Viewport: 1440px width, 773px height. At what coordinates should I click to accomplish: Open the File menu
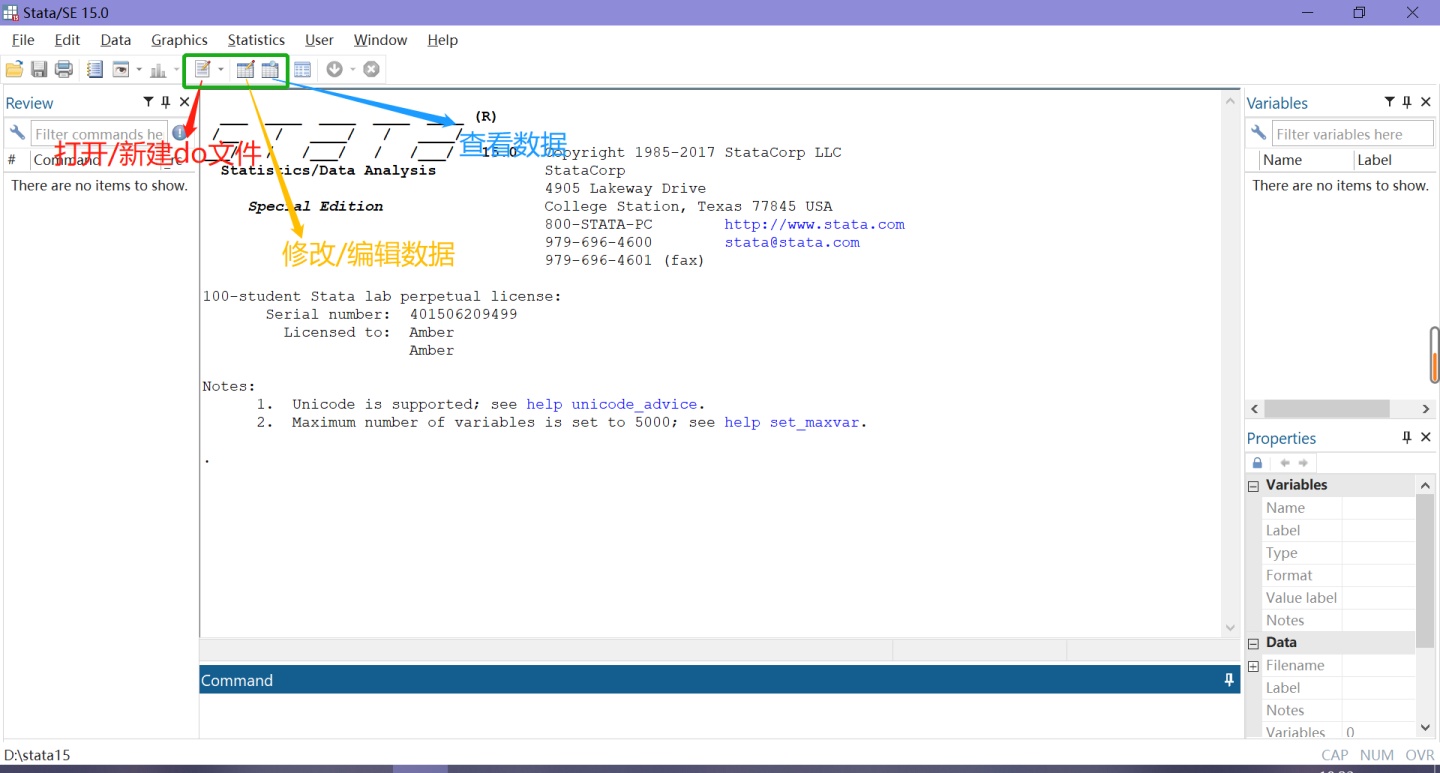click(23, 40)
